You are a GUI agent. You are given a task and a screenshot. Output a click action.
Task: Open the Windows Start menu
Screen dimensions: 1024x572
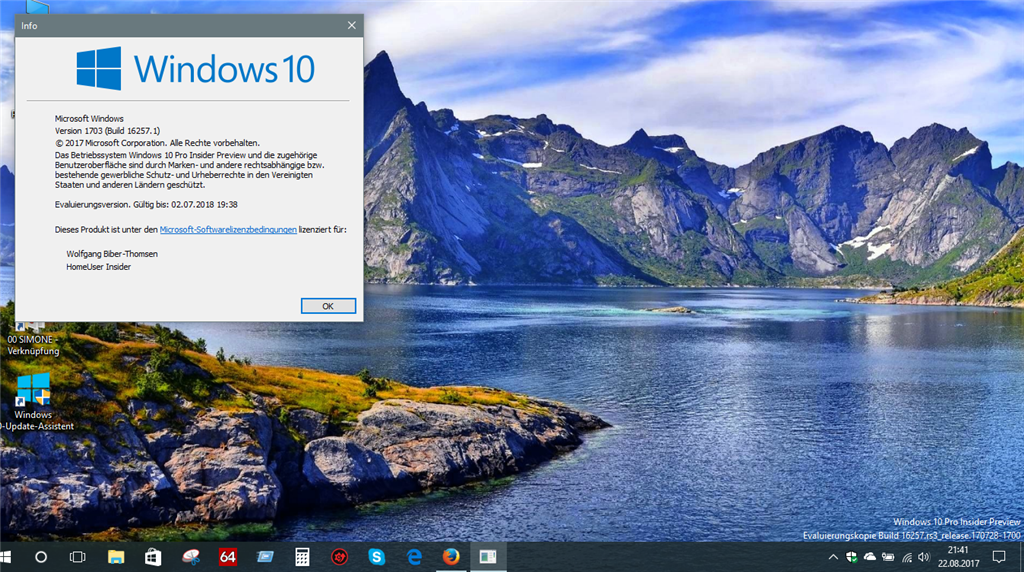(6, 557)
